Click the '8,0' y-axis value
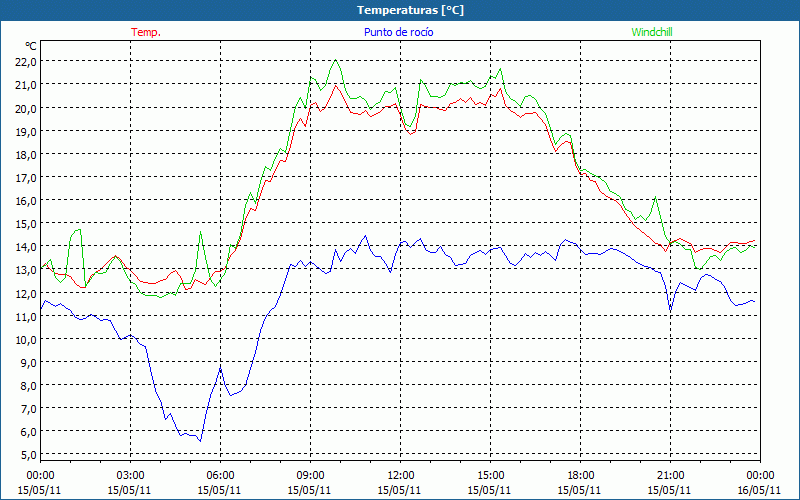Screen dimensions: 800x500 click(30, 386)
